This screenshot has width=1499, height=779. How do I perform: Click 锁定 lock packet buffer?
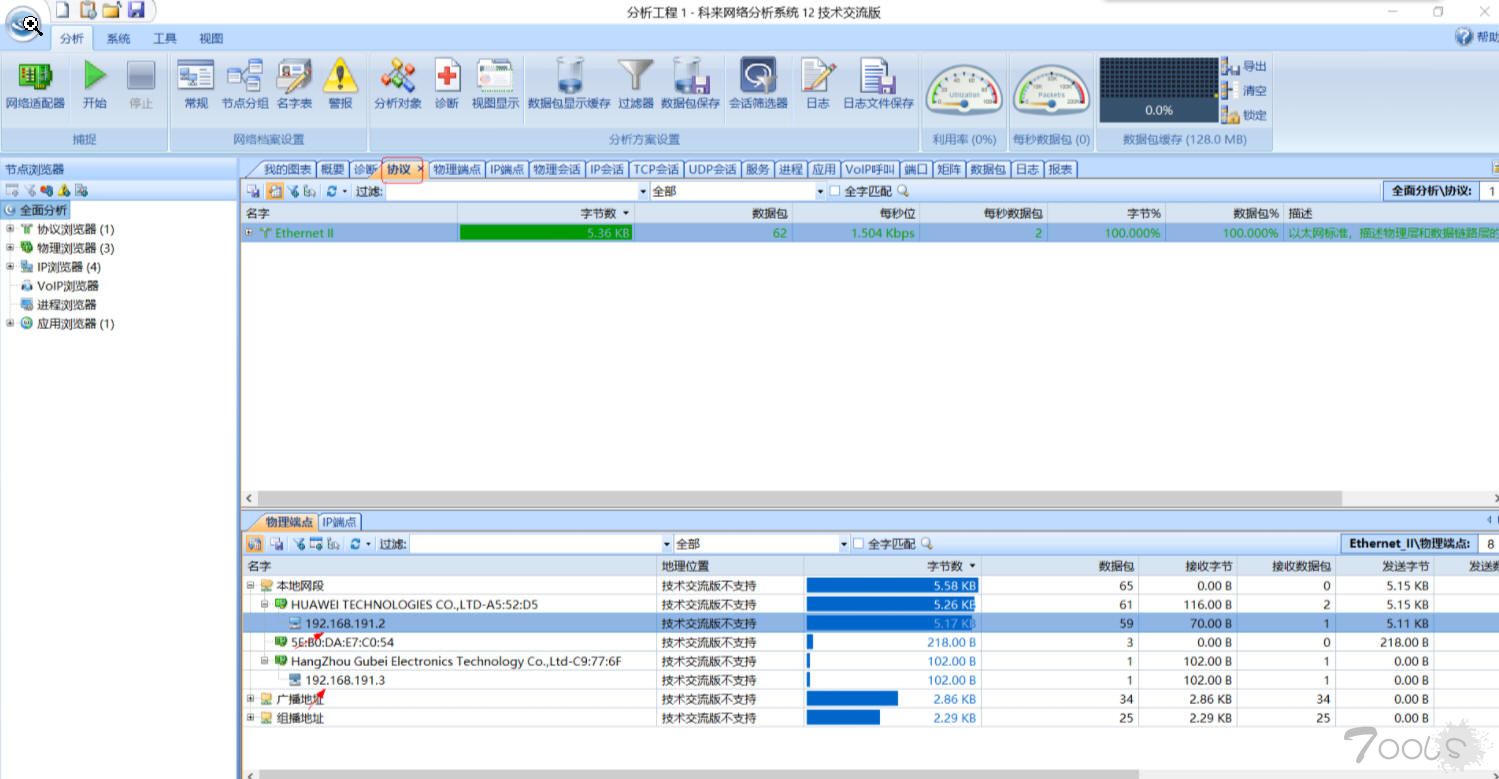pos(1244,115)
